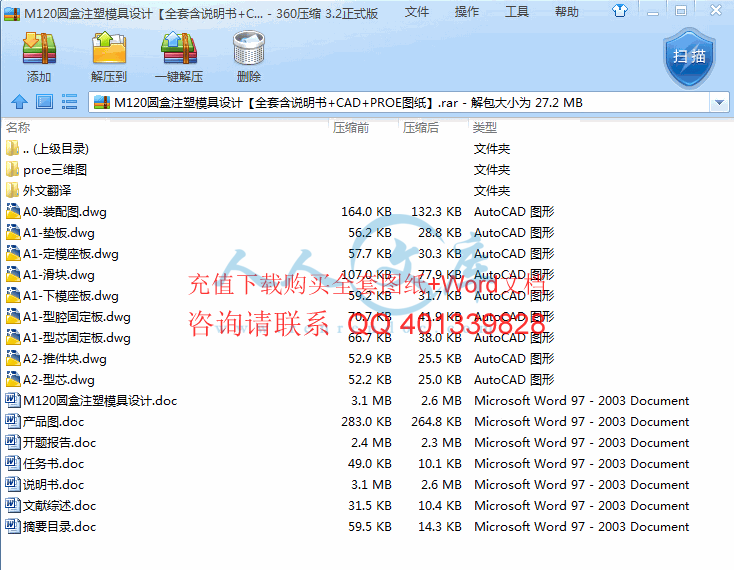
Task: Click the DWG icon of A1-滑块.dwg
Action: [x=13, y=275]
